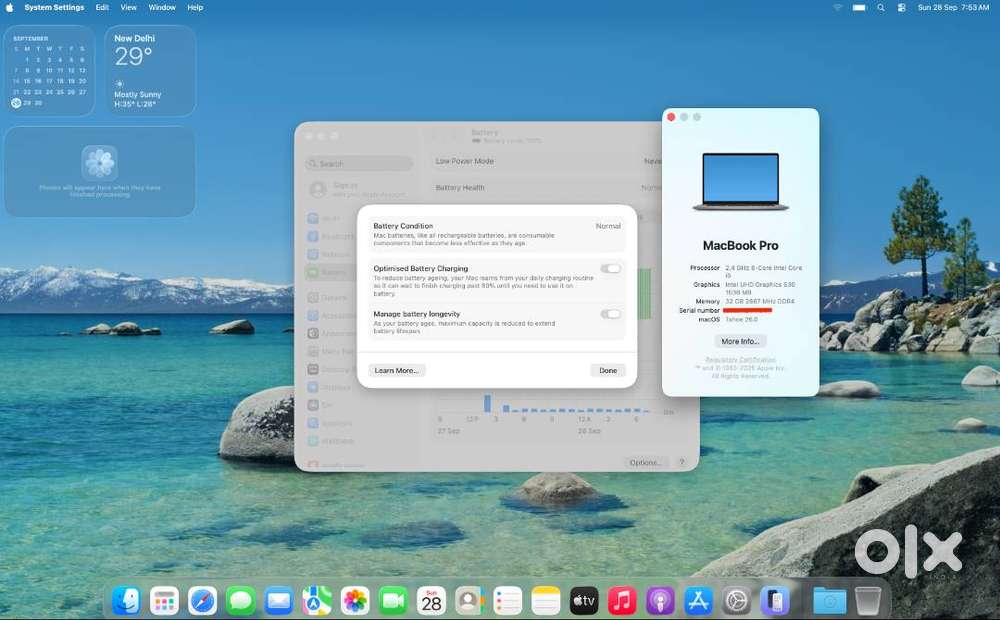1000x620 pixels.
Task: Click the New Delhi weather widget
Action: click(150, 70)
